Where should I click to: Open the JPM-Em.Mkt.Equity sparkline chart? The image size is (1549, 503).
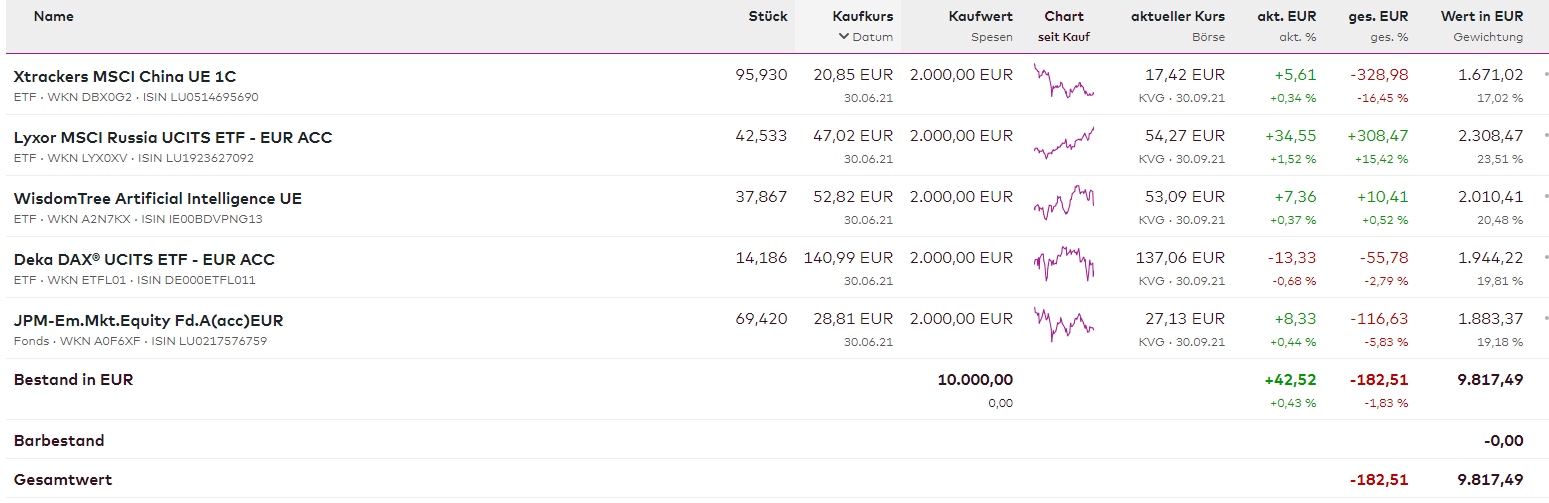pyautogui.click(x=1064, y=324)
